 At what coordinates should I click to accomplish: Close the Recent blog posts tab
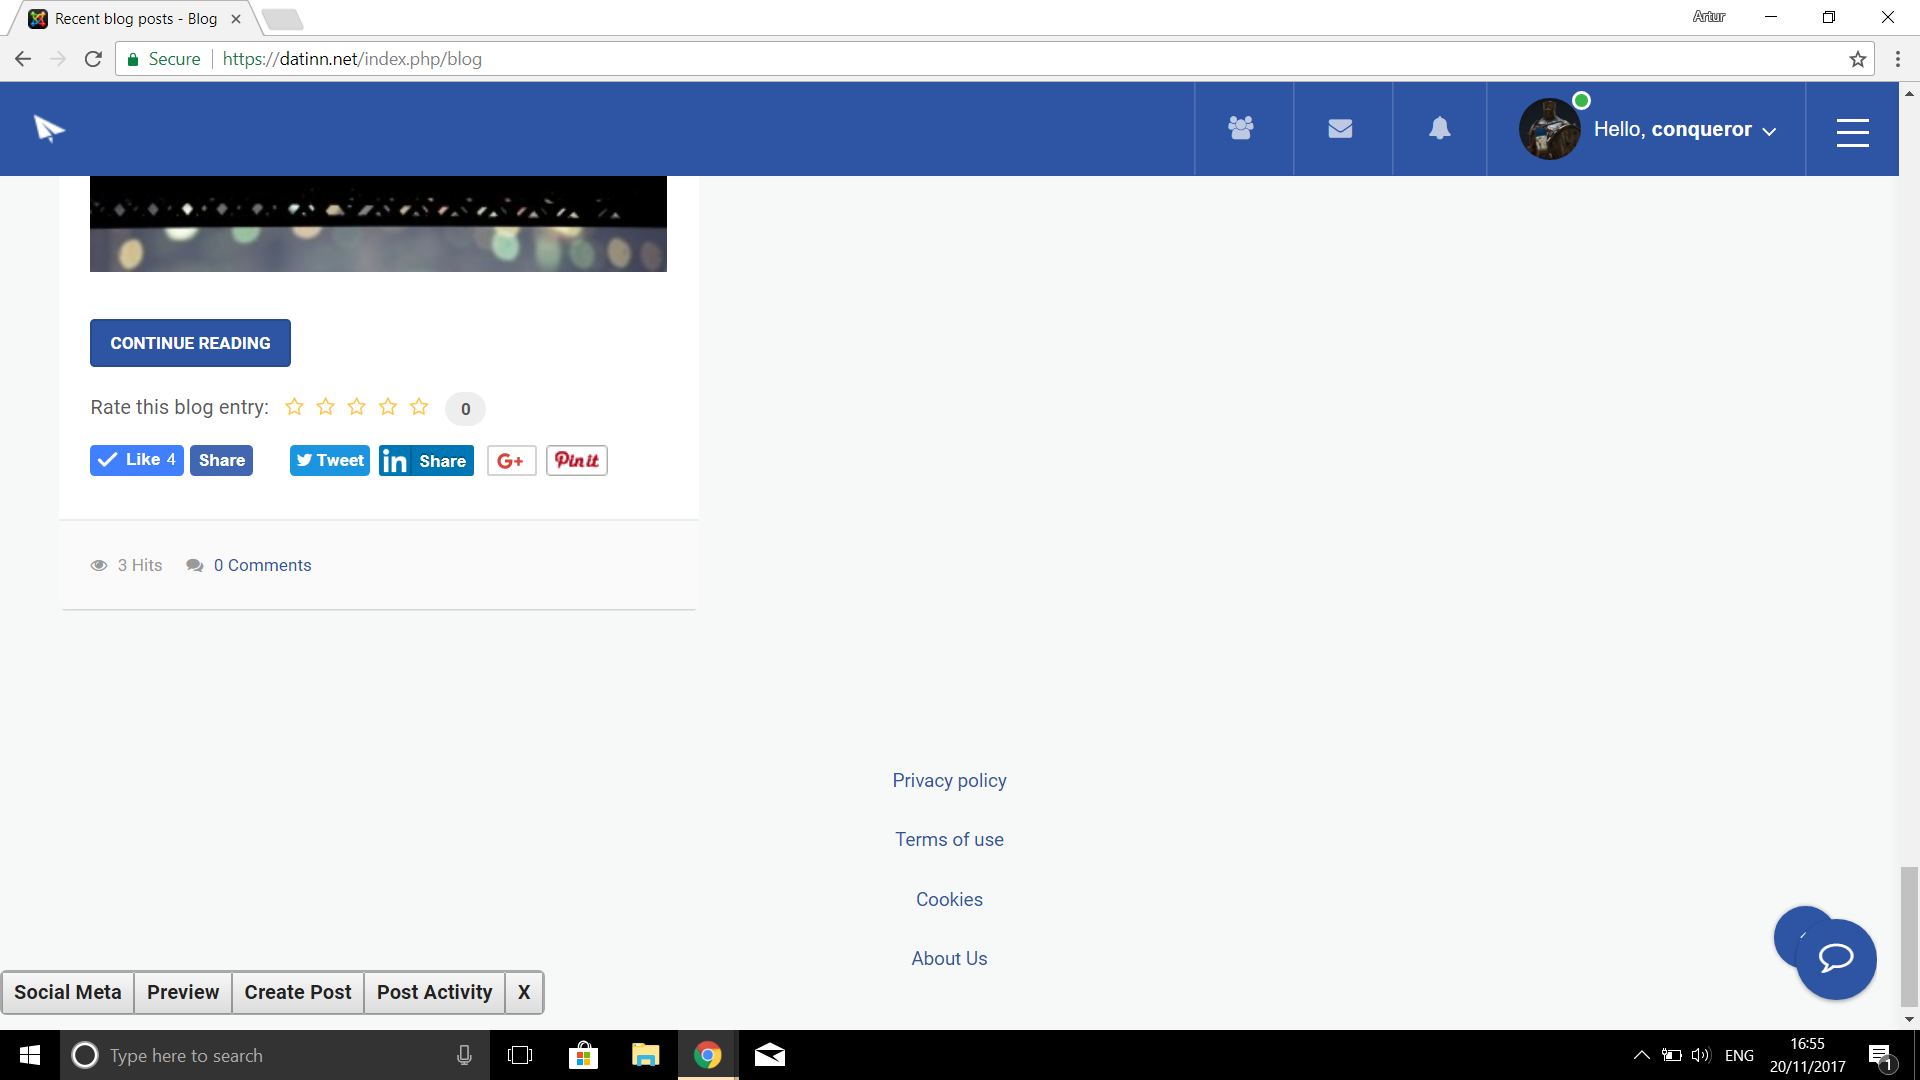point(236,19)
